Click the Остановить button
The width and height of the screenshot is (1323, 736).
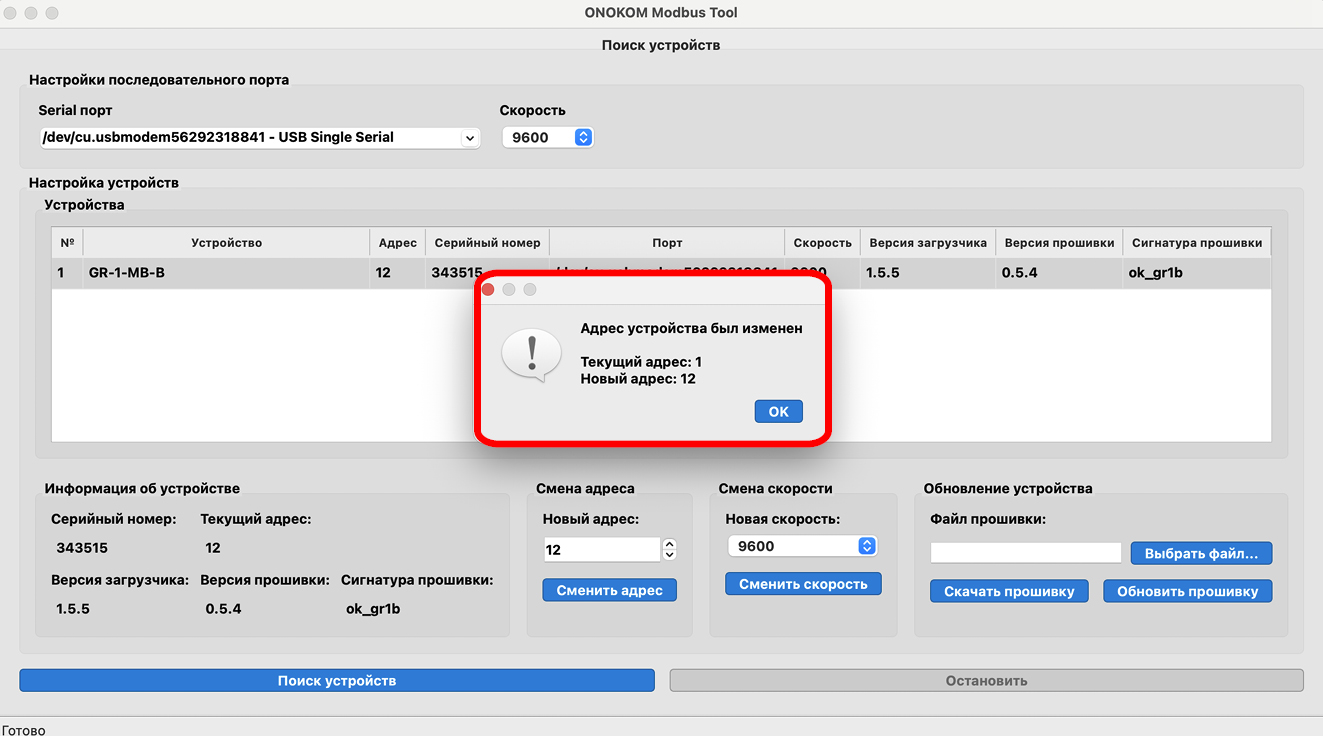coord(987,681)
